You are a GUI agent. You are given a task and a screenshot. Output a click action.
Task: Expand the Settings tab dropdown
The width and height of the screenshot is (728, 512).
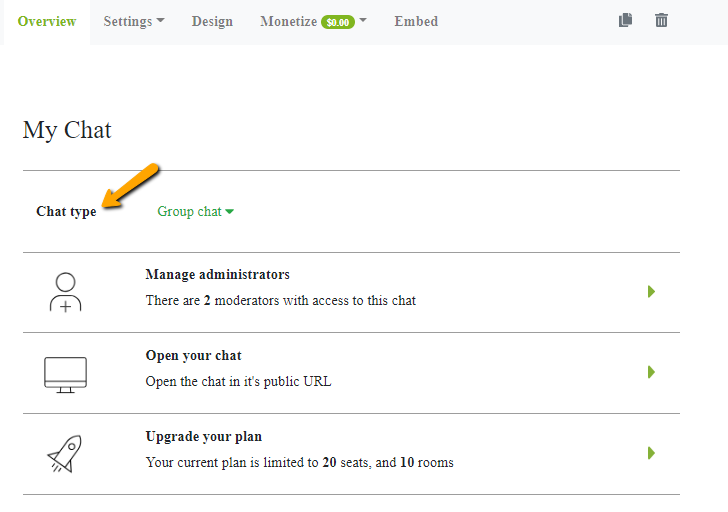[x=134, y=21]
